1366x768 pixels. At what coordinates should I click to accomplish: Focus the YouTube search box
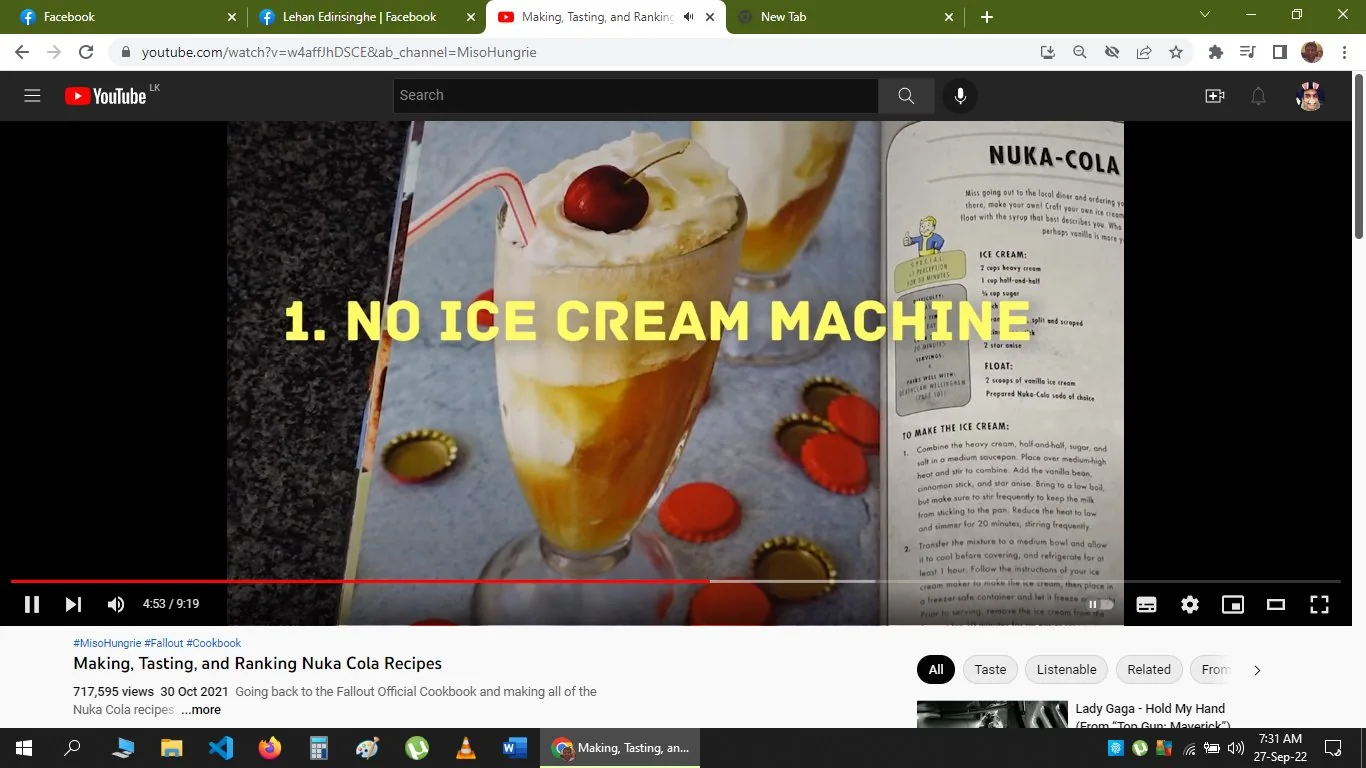click(636, 96)
